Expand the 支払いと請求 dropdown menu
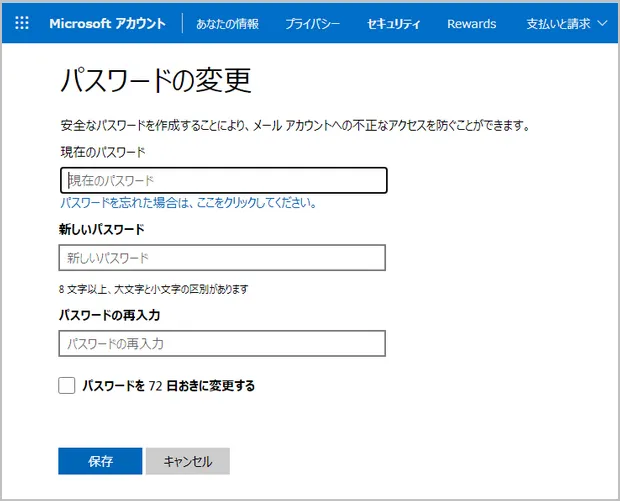 click(x=566, y=24)
